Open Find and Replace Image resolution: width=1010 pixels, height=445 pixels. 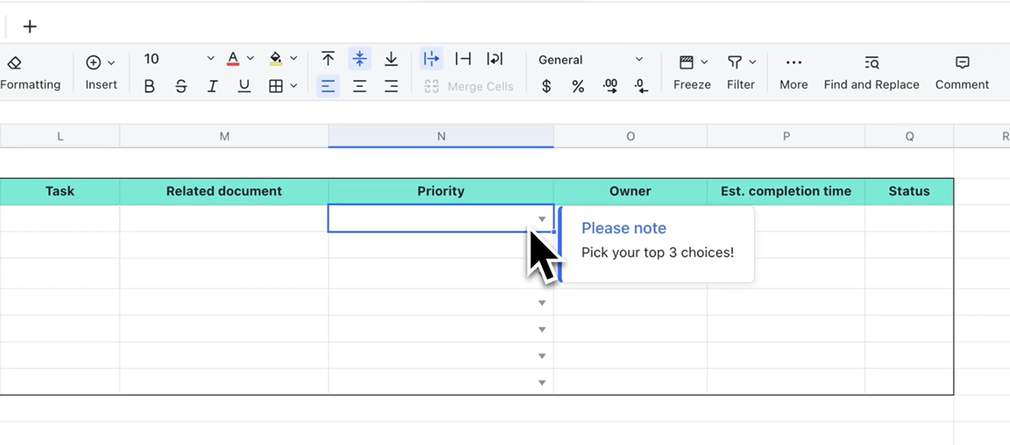(871, 72)
